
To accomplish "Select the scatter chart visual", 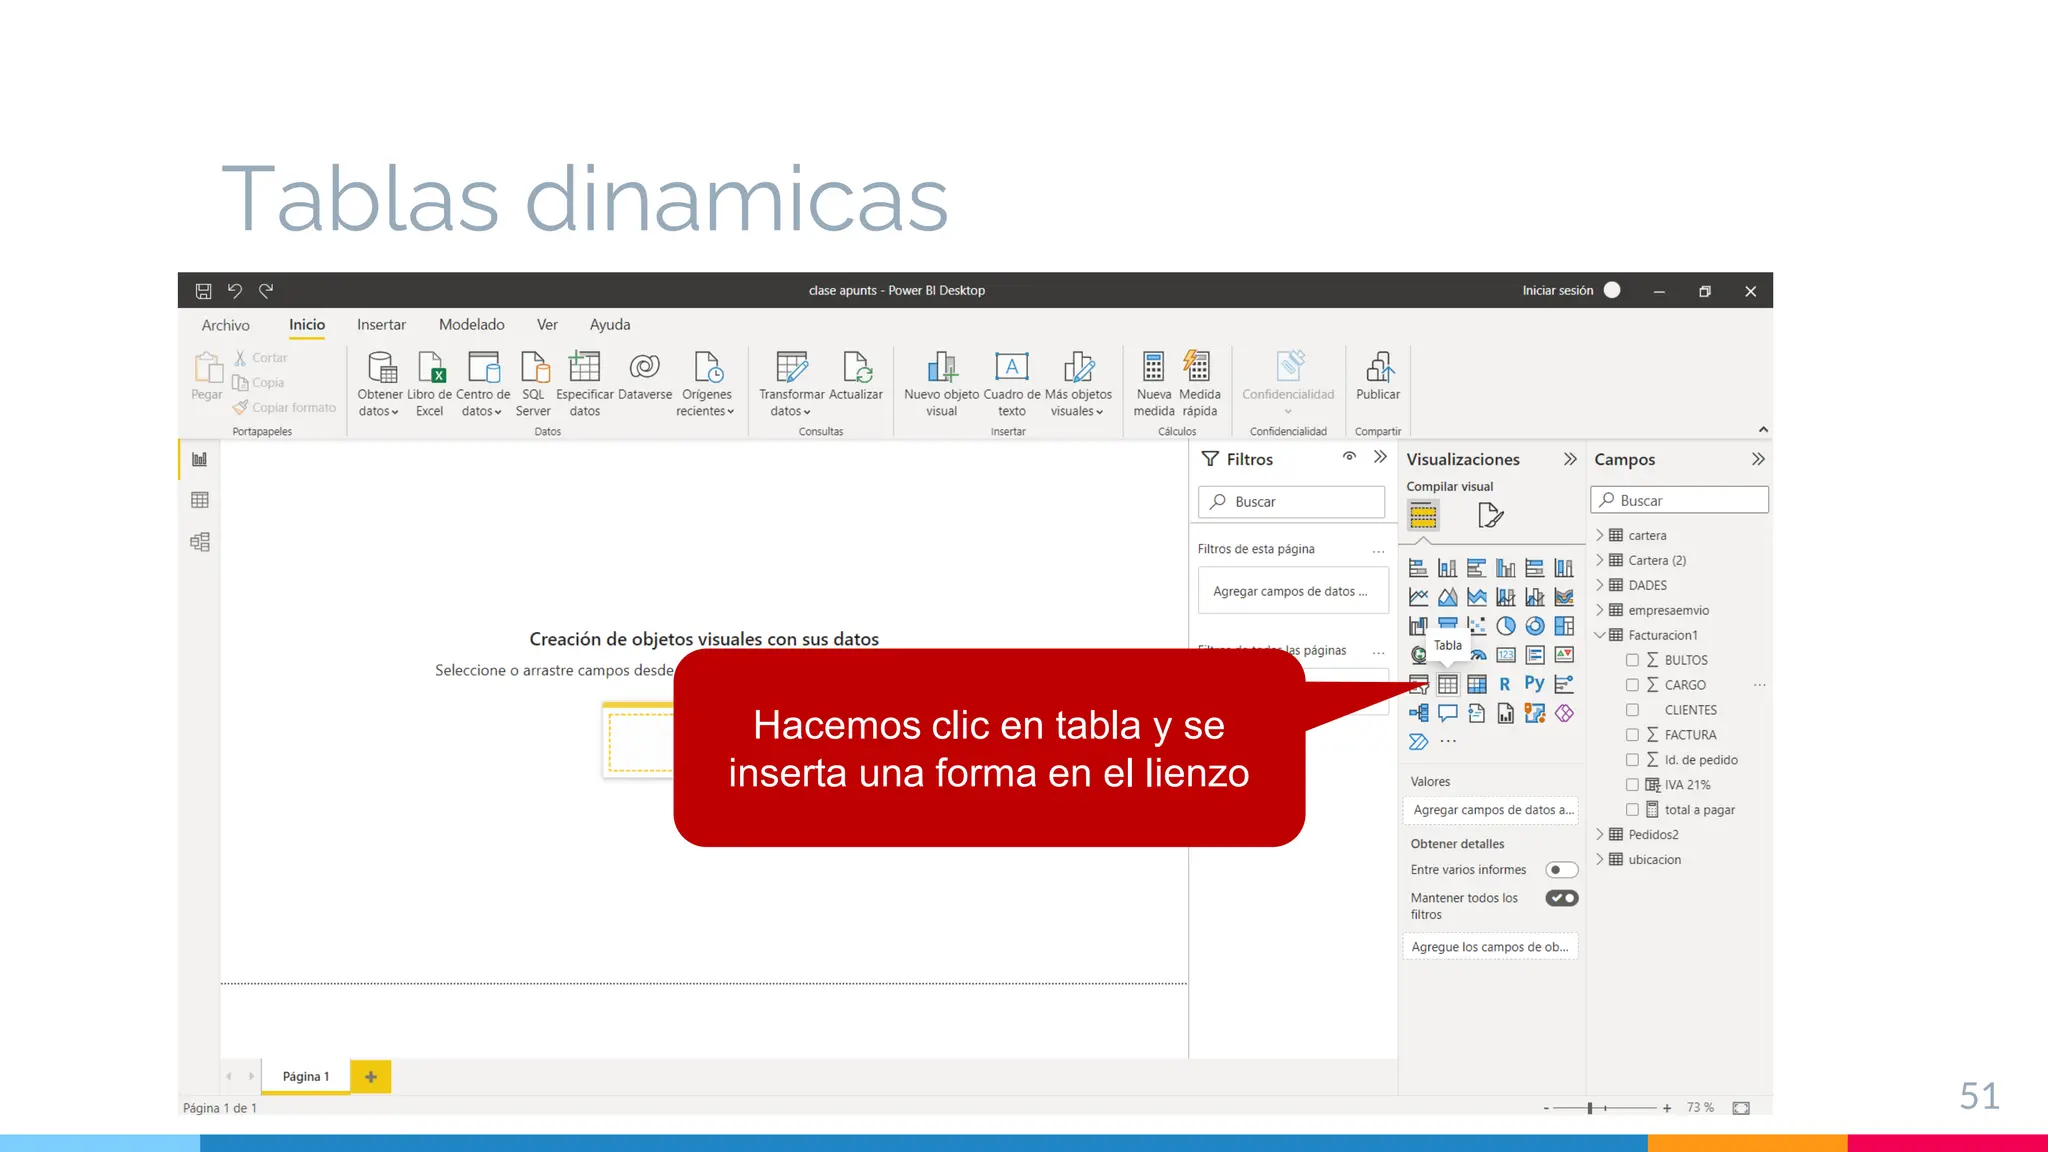I will pos(1476,626).
